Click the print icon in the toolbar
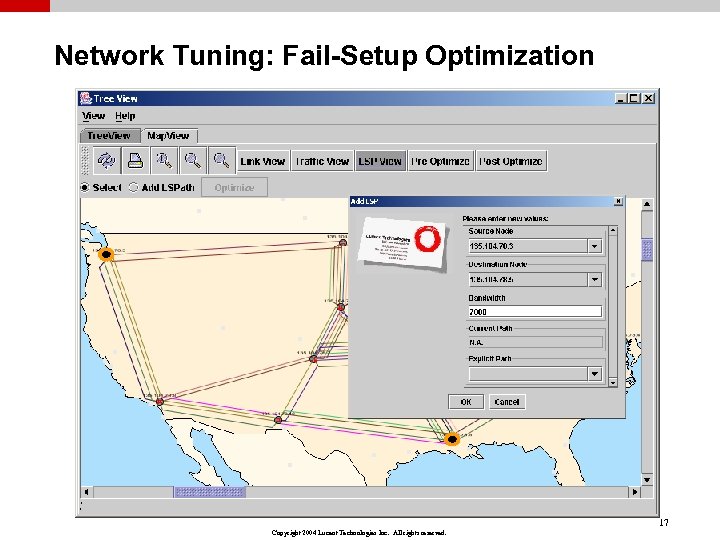Screen dimensions: 720x540 pyautogui.click(x=135, y=161)
